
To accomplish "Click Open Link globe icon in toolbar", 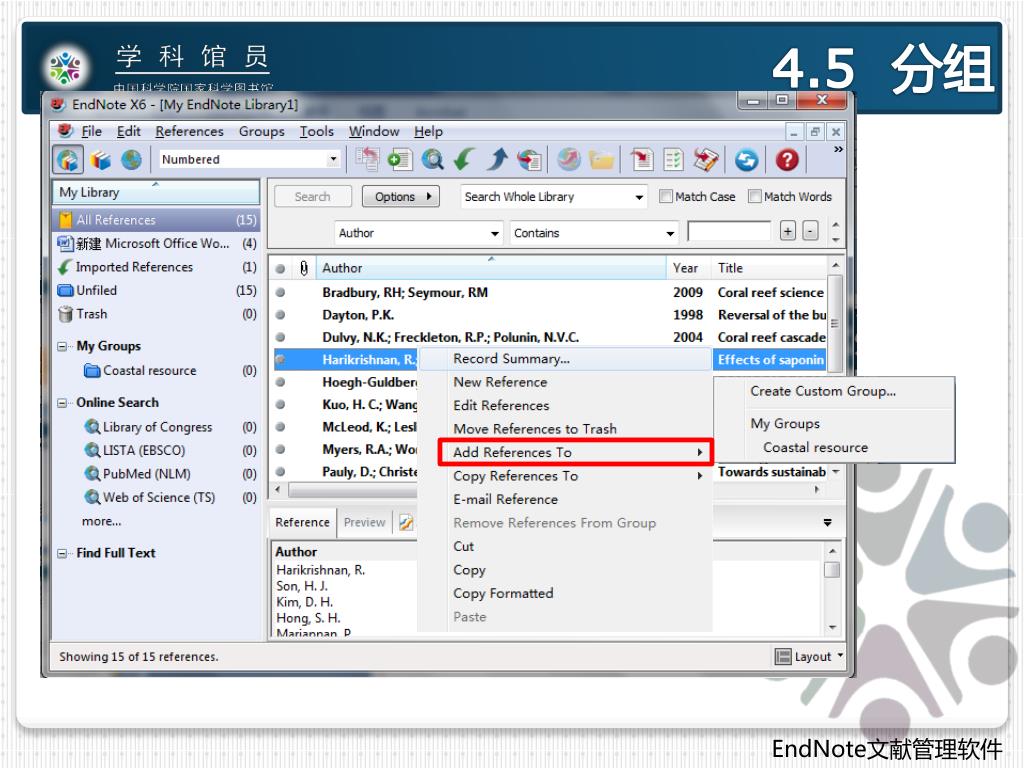I will [569, 159].
